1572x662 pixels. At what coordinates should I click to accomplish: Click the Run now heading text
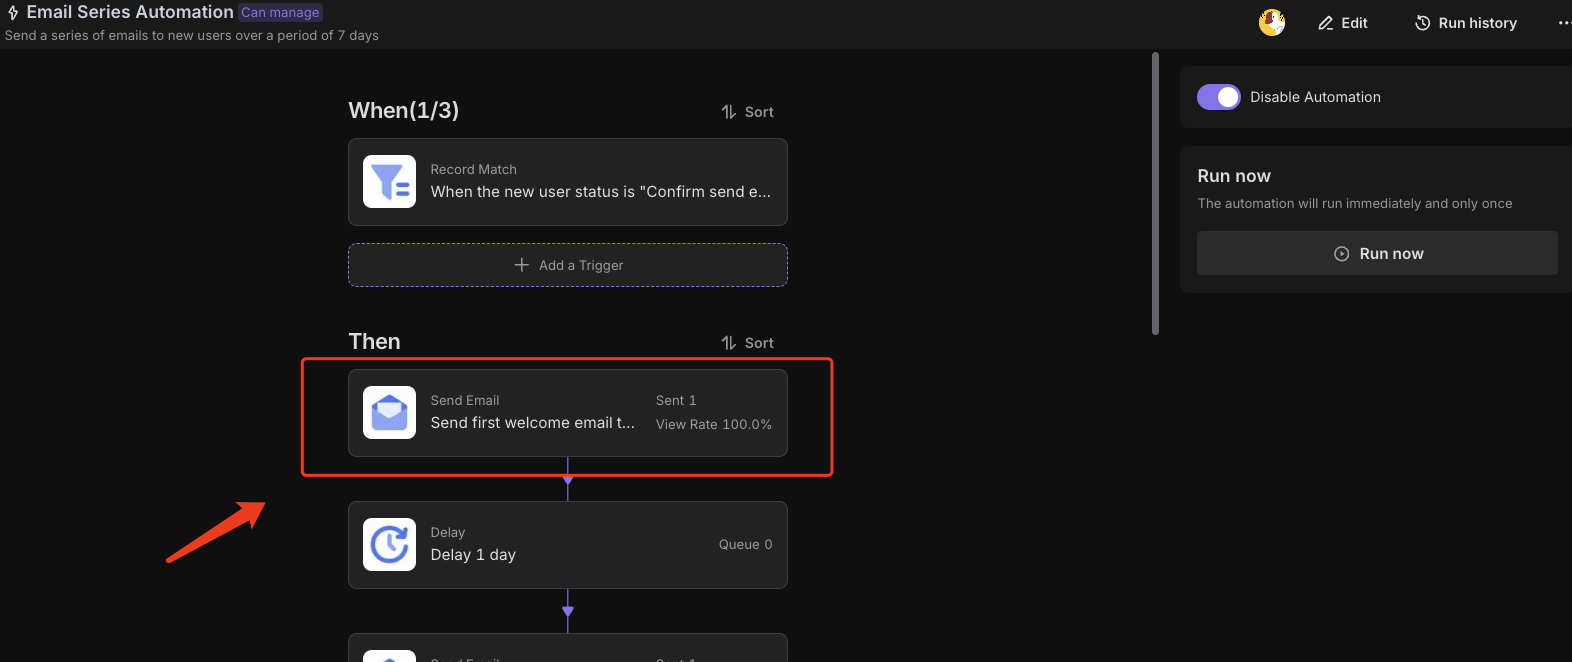point(1234,176)
